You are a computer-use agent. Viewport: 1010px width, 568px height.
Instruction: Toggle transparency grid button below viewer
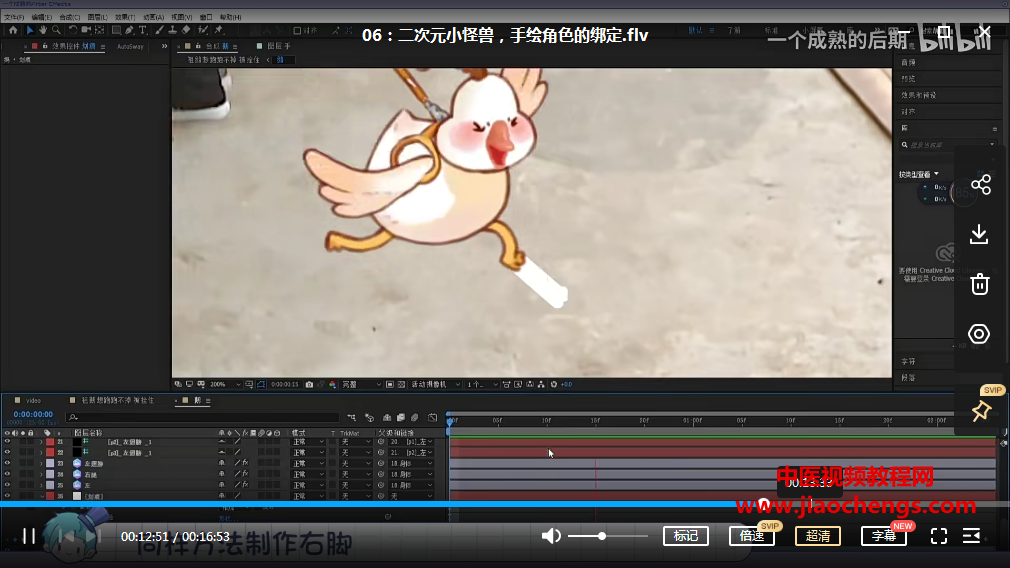(401, 384)
